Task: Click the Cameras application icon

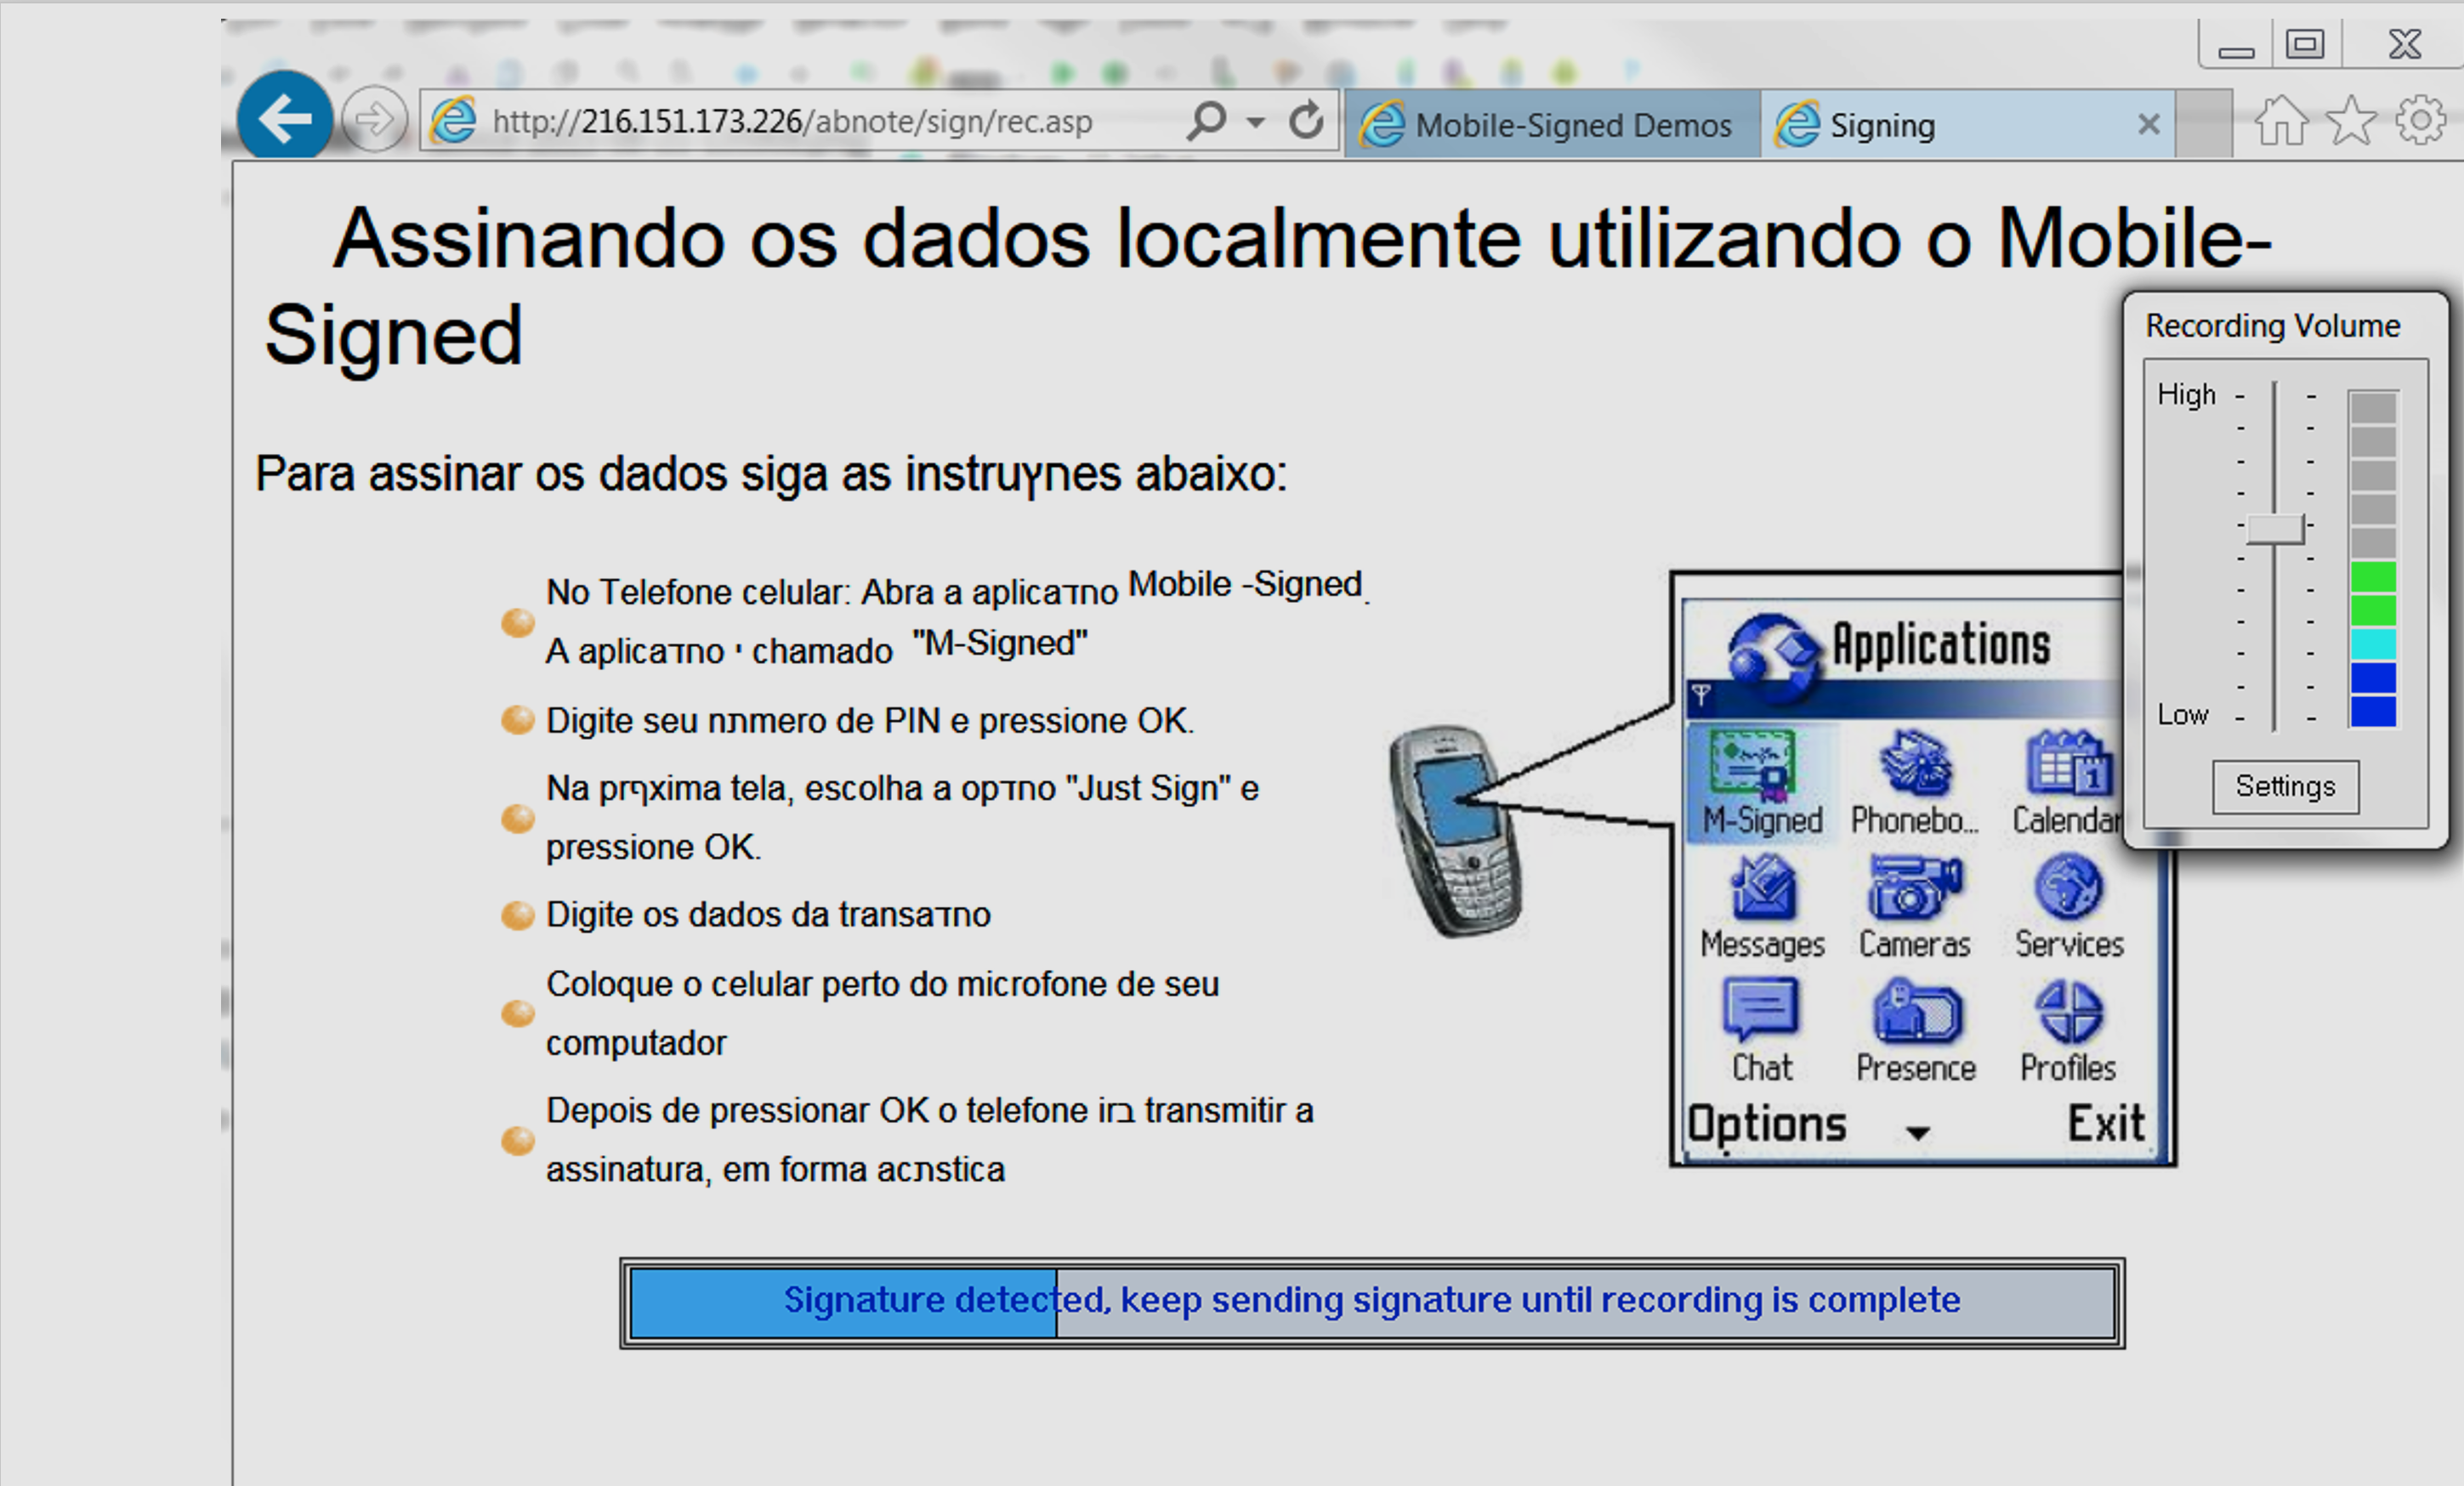Action: point(1914,907)
